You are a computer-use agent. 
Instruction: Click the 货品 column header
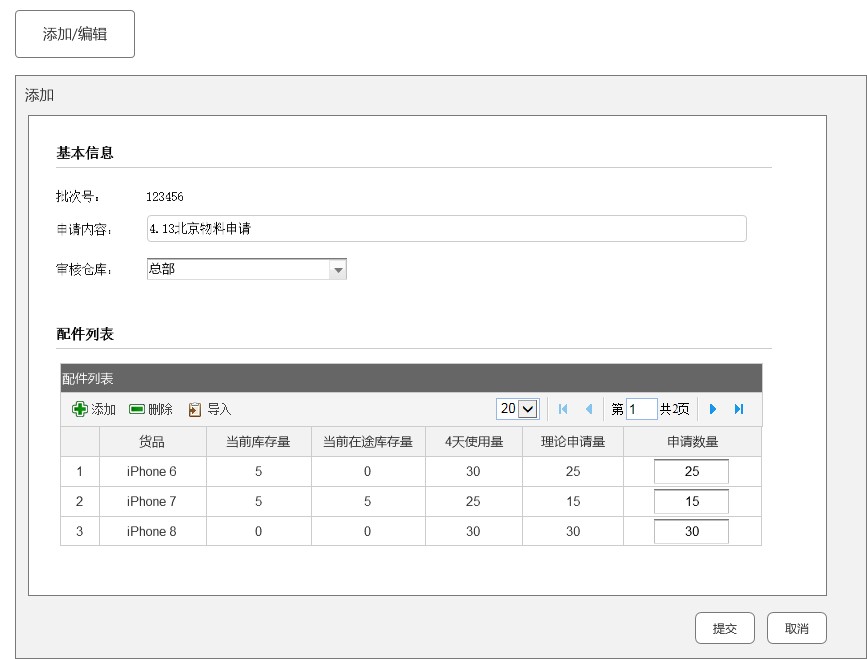152,442
